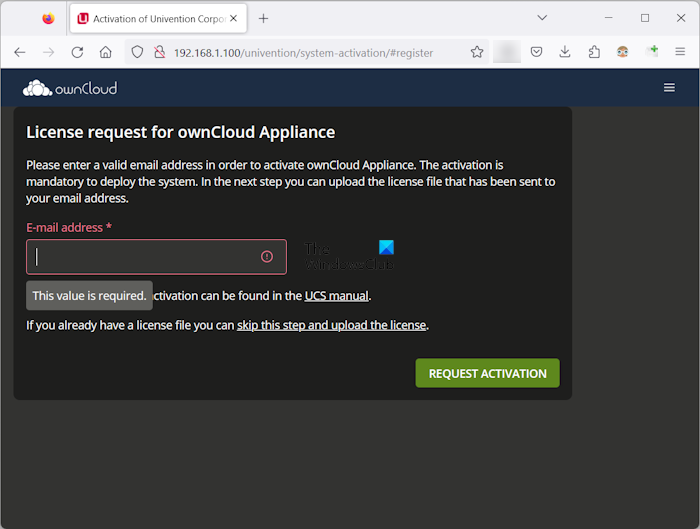Open the Firefox extensions menu
Image resolution: width=700 pixels, height=529 pixels.
point(594,52)
